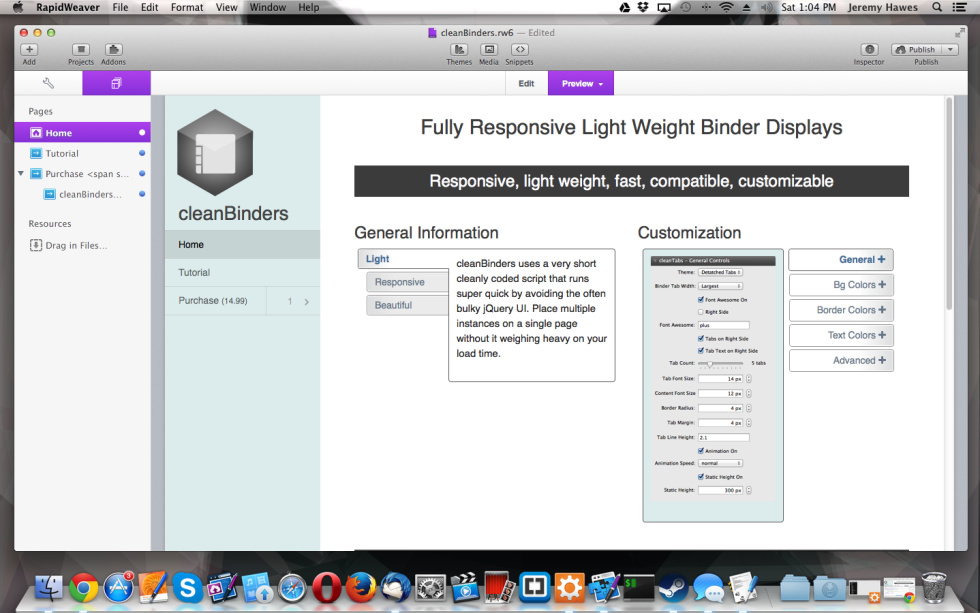Switch to Edit mode
This screenshot has height=613, width=980.
526,83
